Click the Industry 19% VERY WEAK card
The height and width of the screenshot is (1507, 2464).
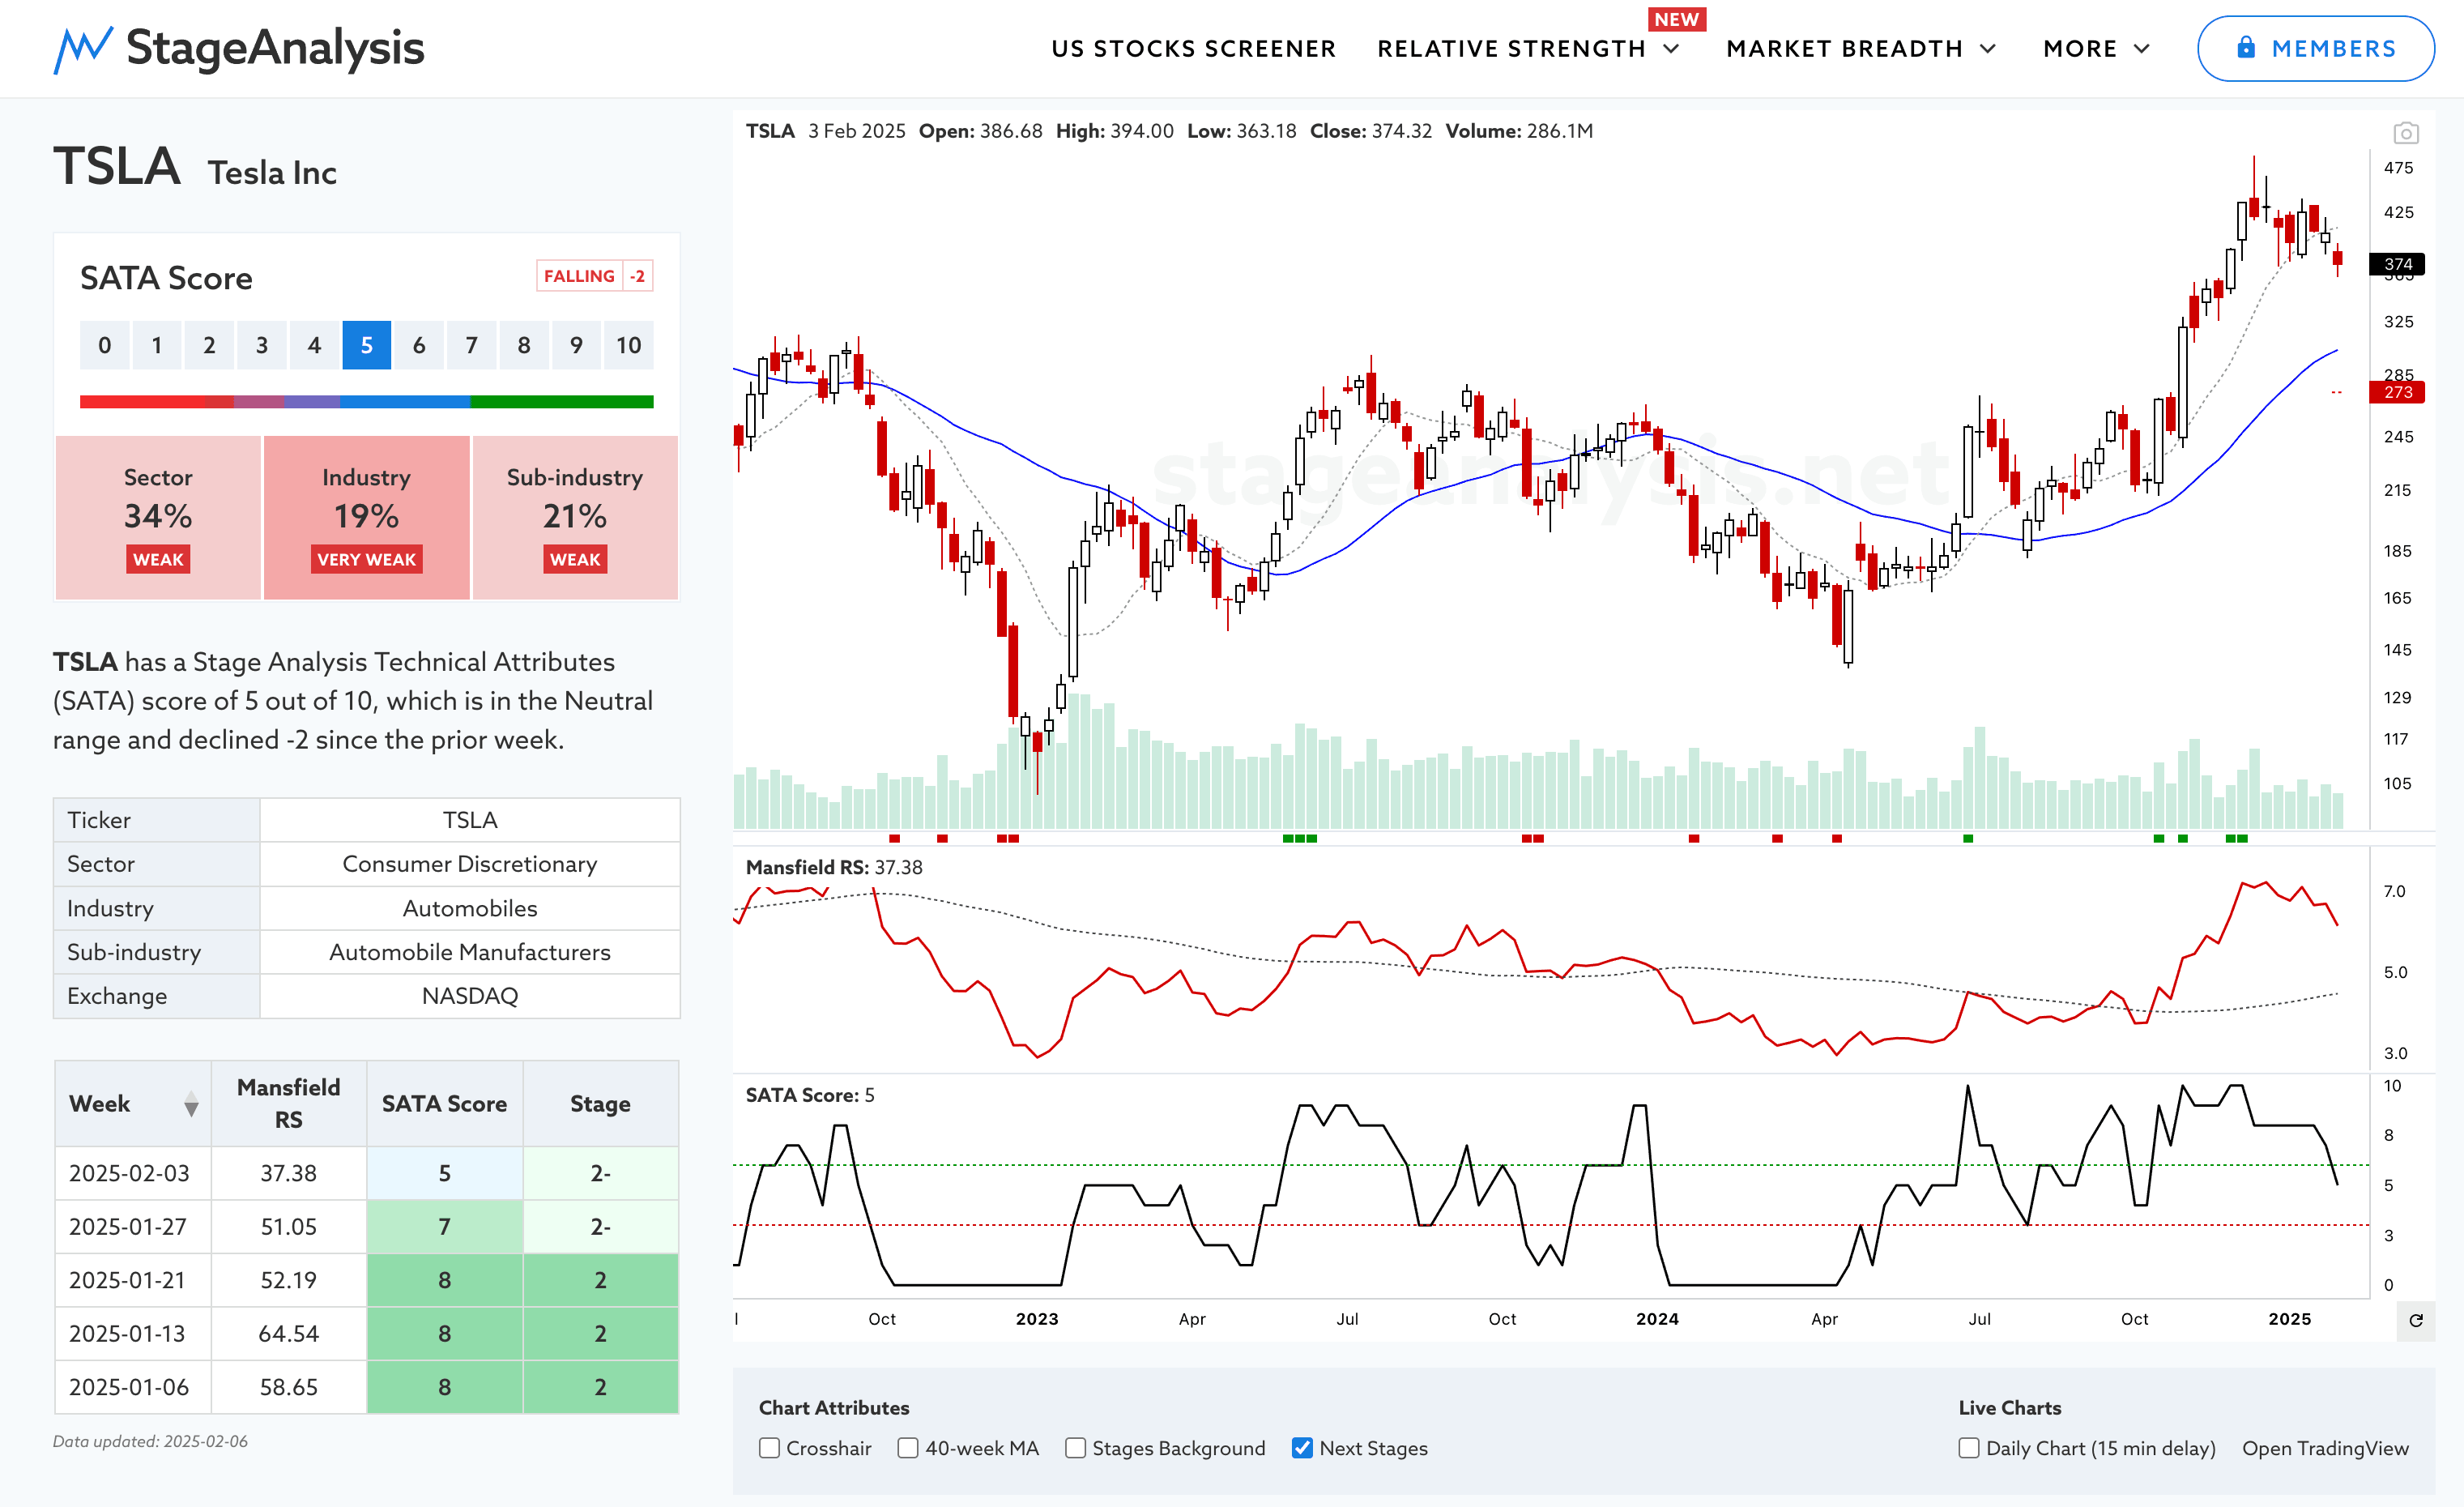tap(366, 517)
